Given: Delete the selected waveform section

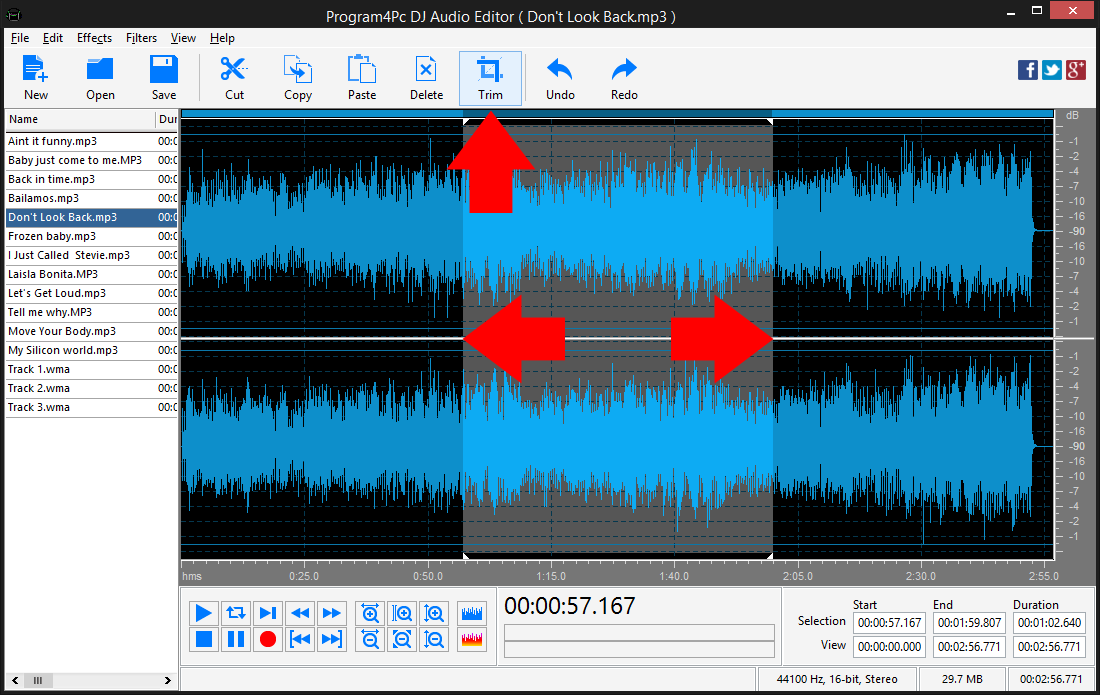Looking at the screenshot, I should tap(426, 77).
